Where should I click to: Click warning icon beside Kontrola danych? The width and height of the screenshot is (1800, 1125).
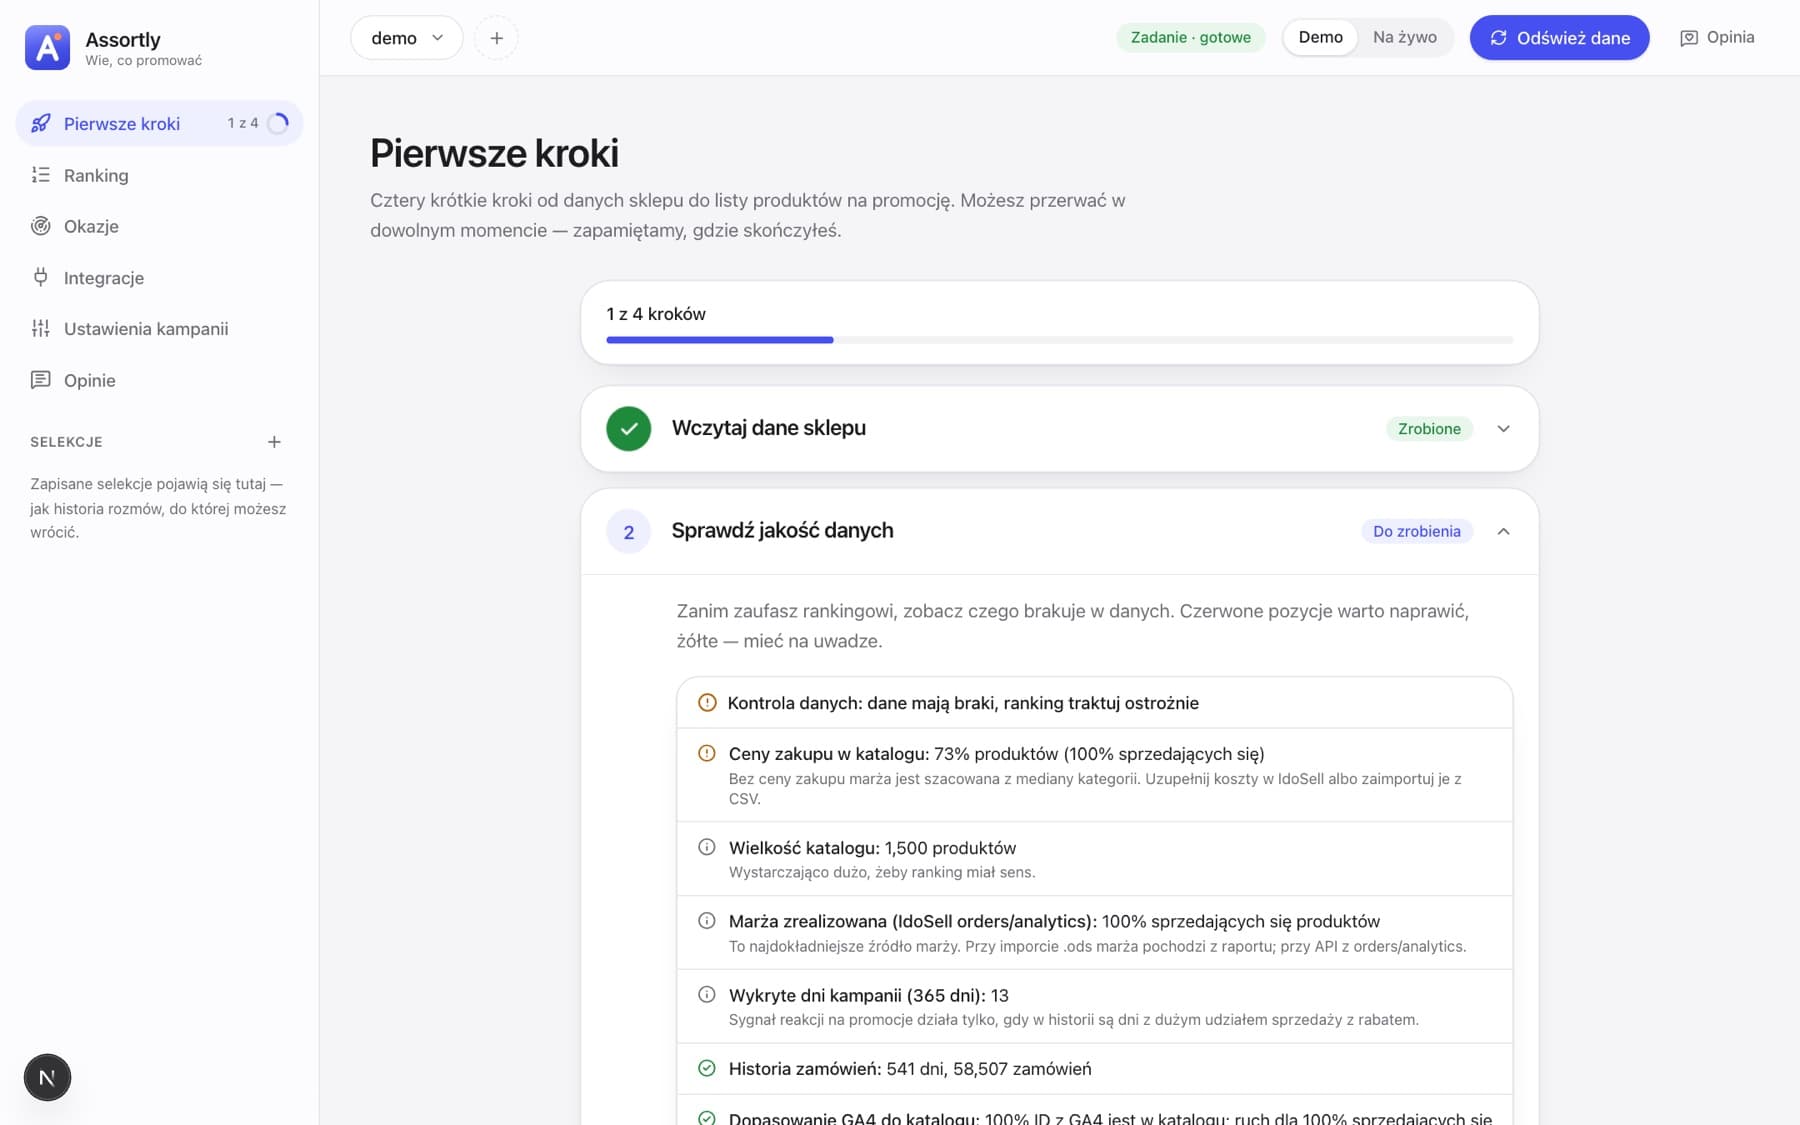(x=707, y=703)
